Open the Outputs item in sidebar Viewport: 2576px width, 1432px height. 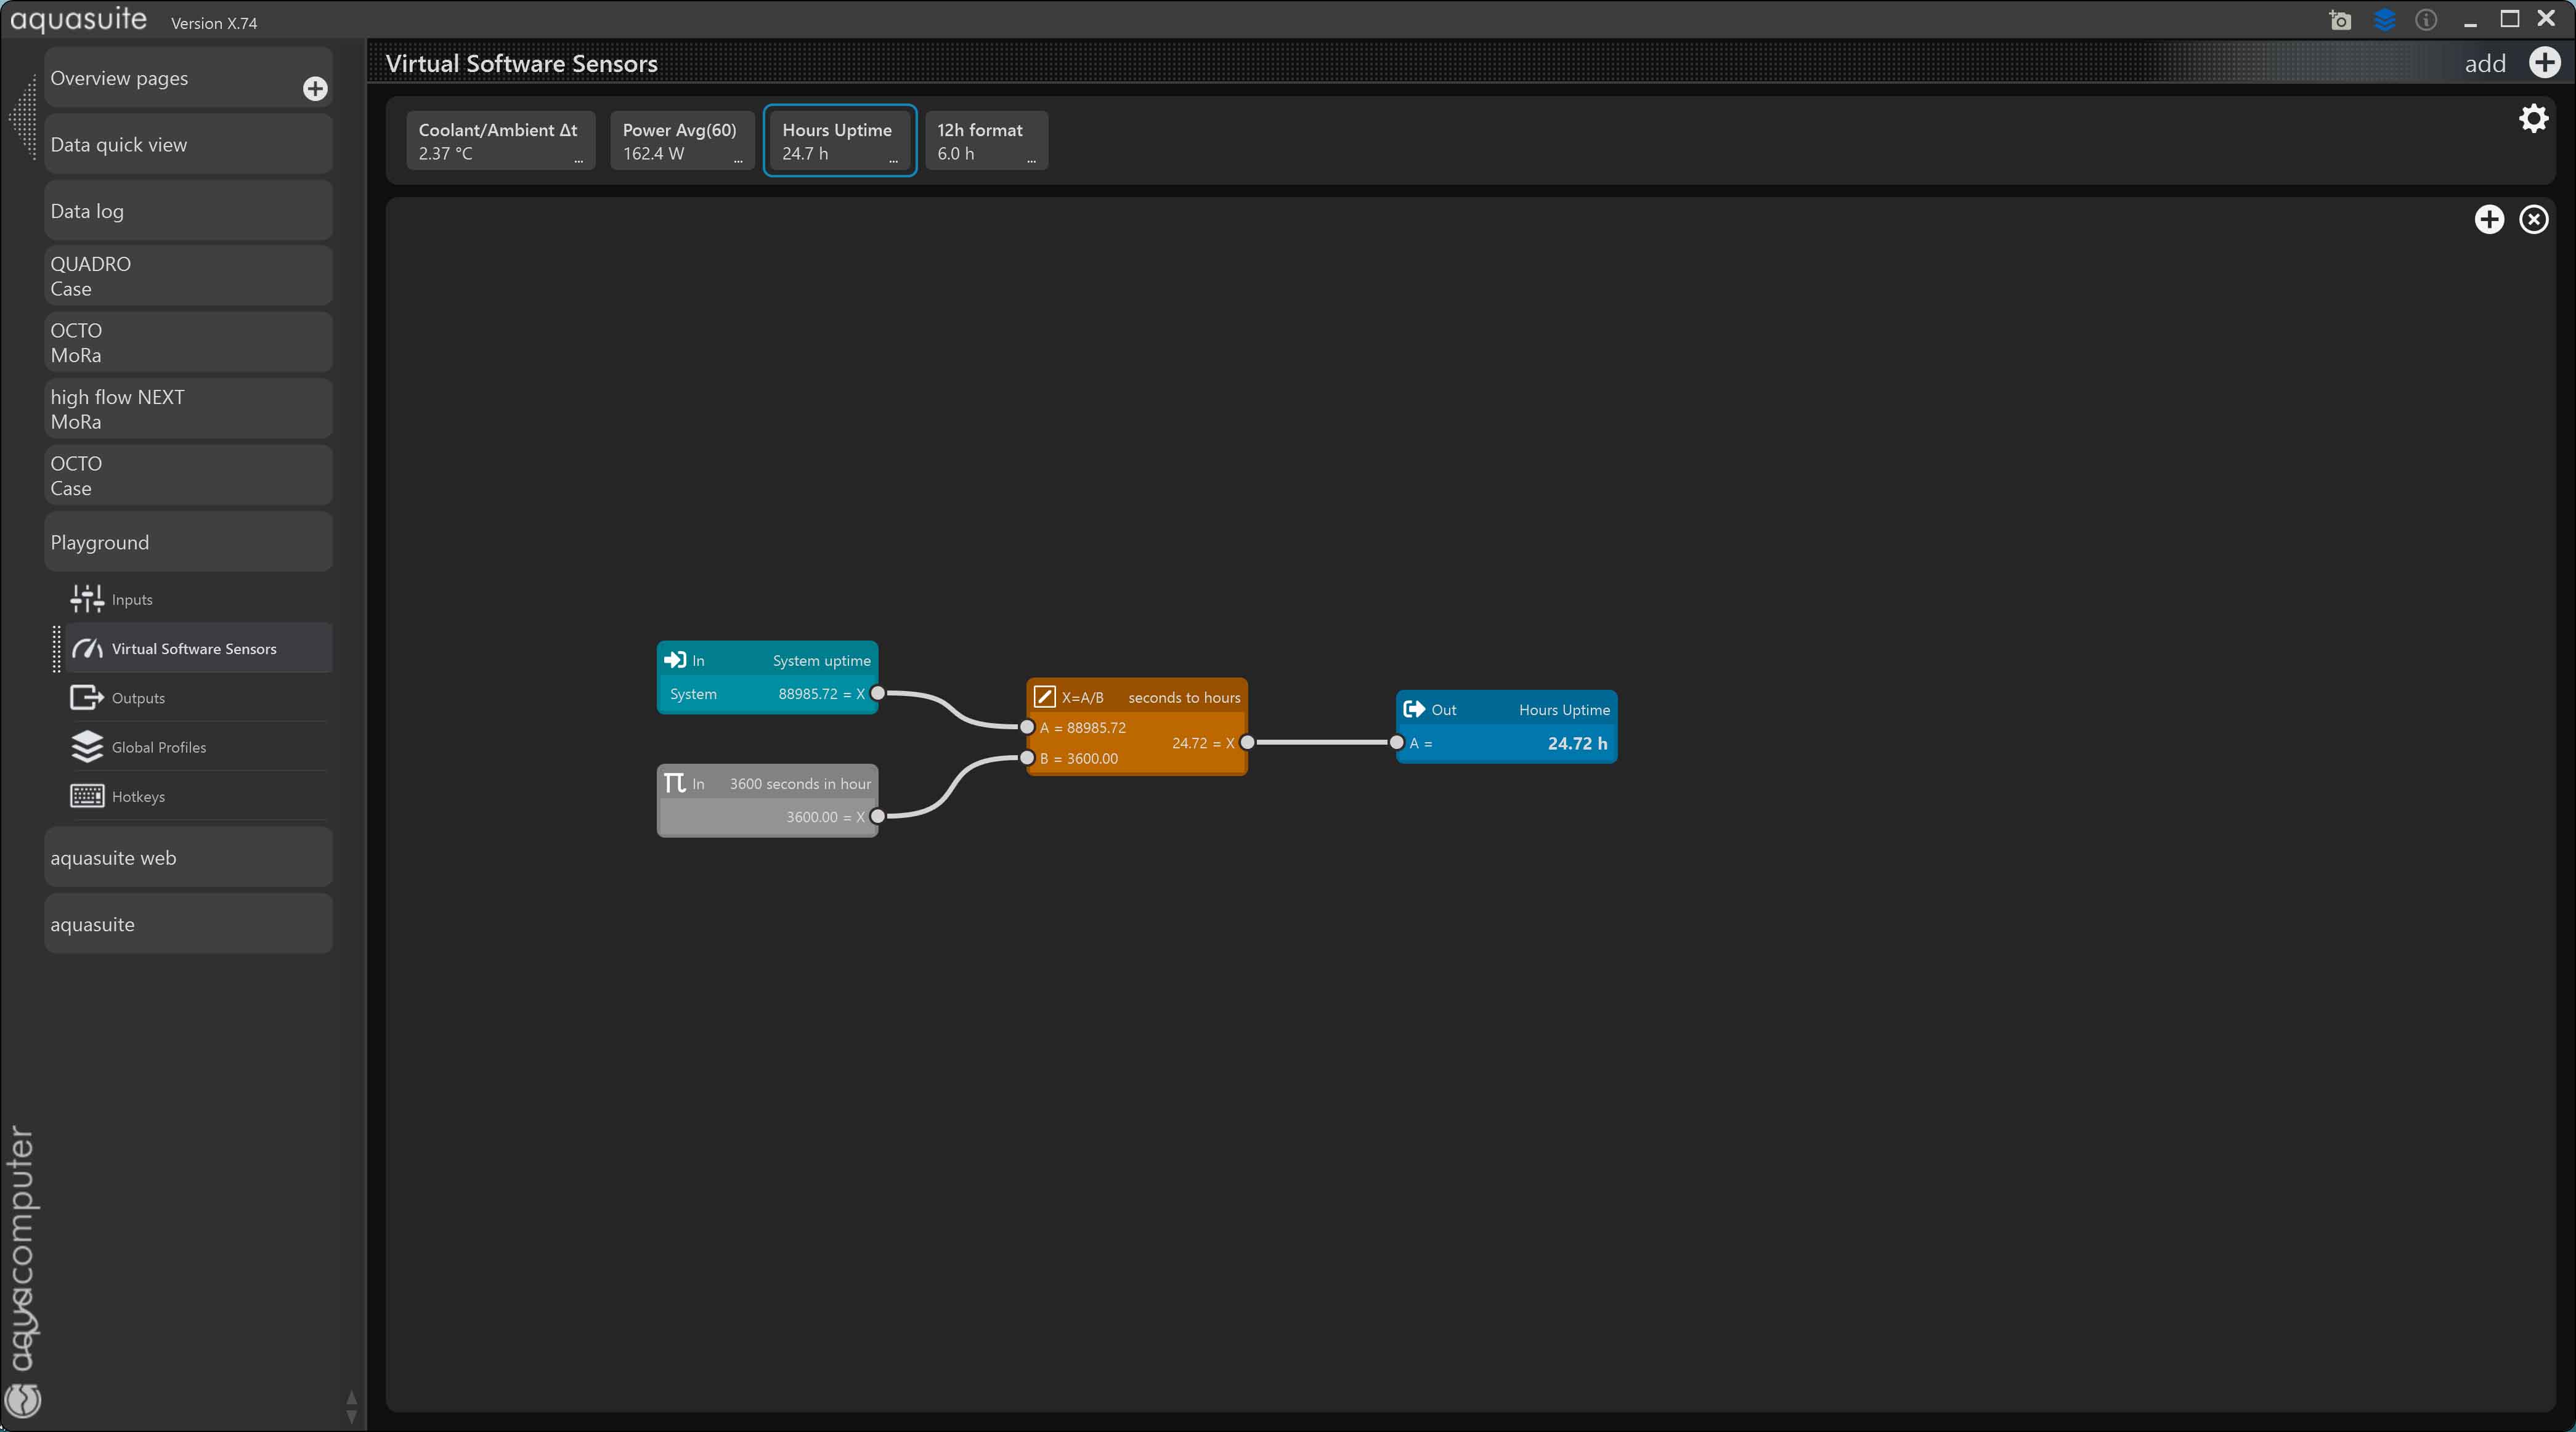(138, 698)
